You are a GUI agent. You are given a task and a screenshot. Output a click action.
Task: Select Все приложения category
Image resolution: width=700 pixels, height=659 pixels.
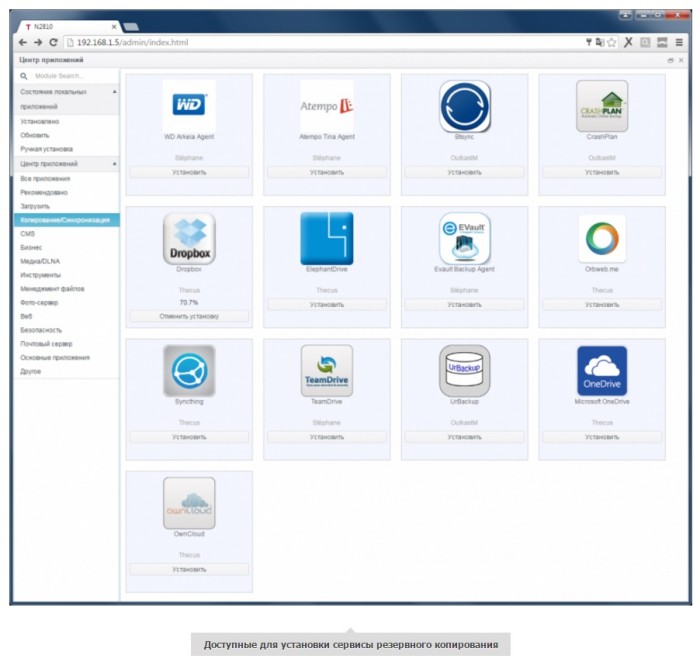[45, 179]
